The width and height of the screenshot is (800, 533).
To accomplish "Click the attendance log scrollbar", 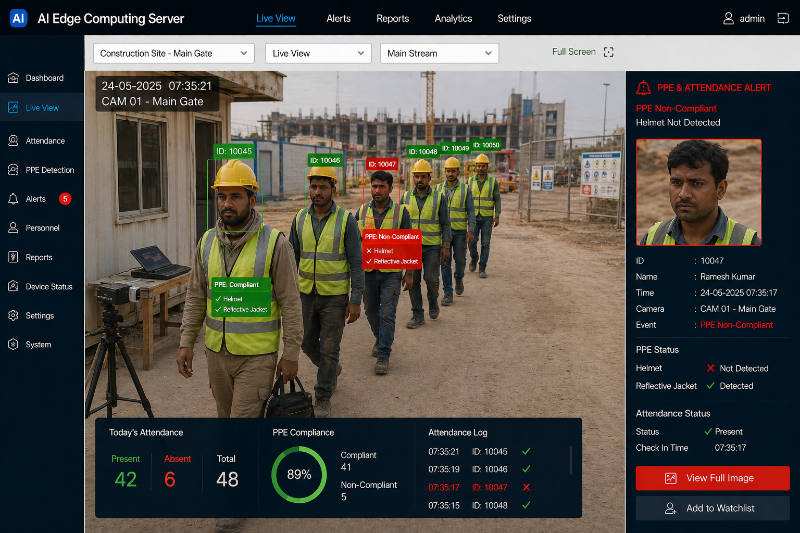I will point(570,460).
